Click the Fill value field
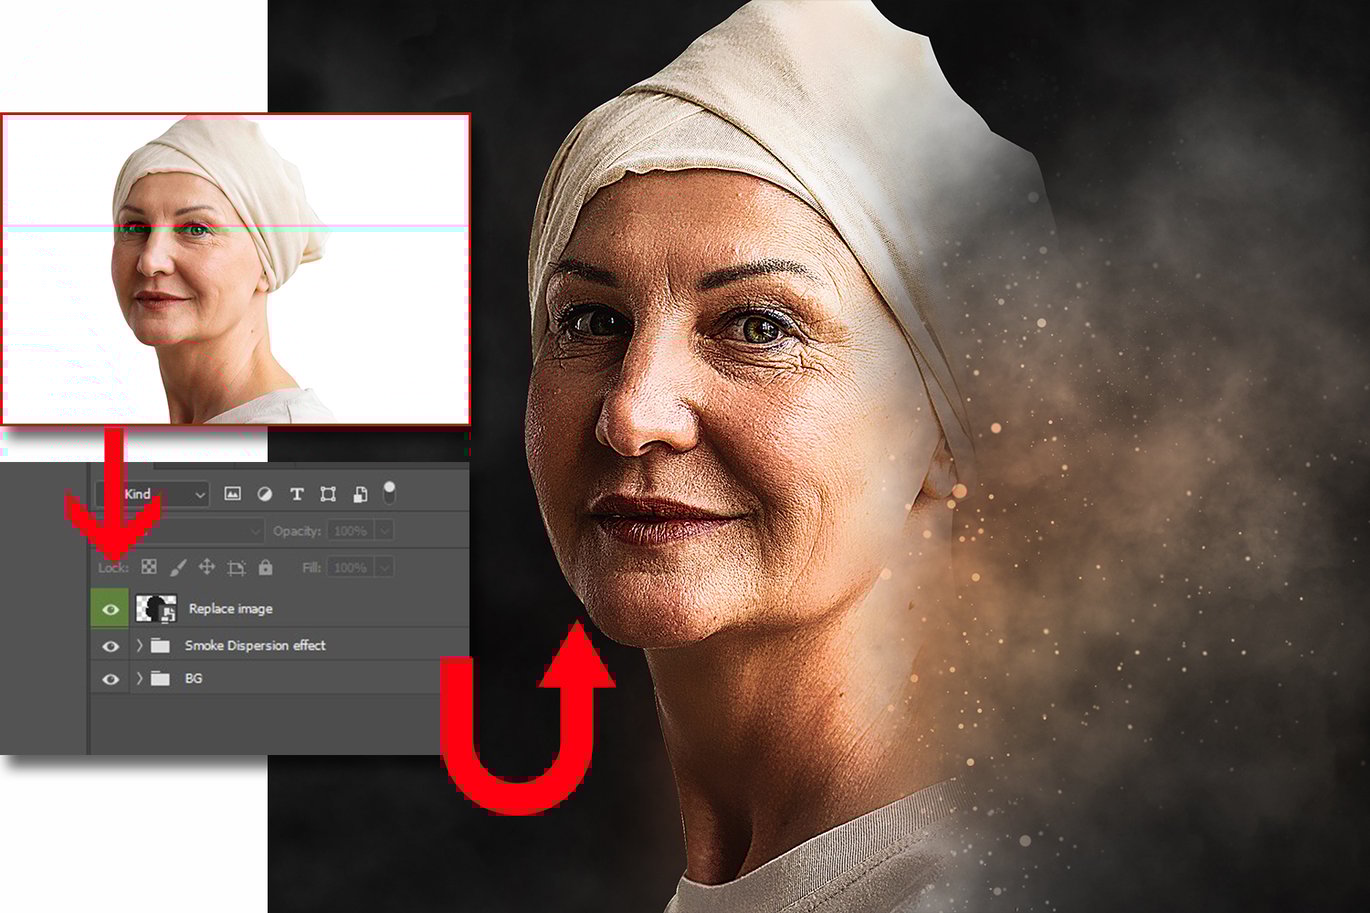Viewport: 1370px width, 913px height. pyautogui.click(x=351, y=567)
